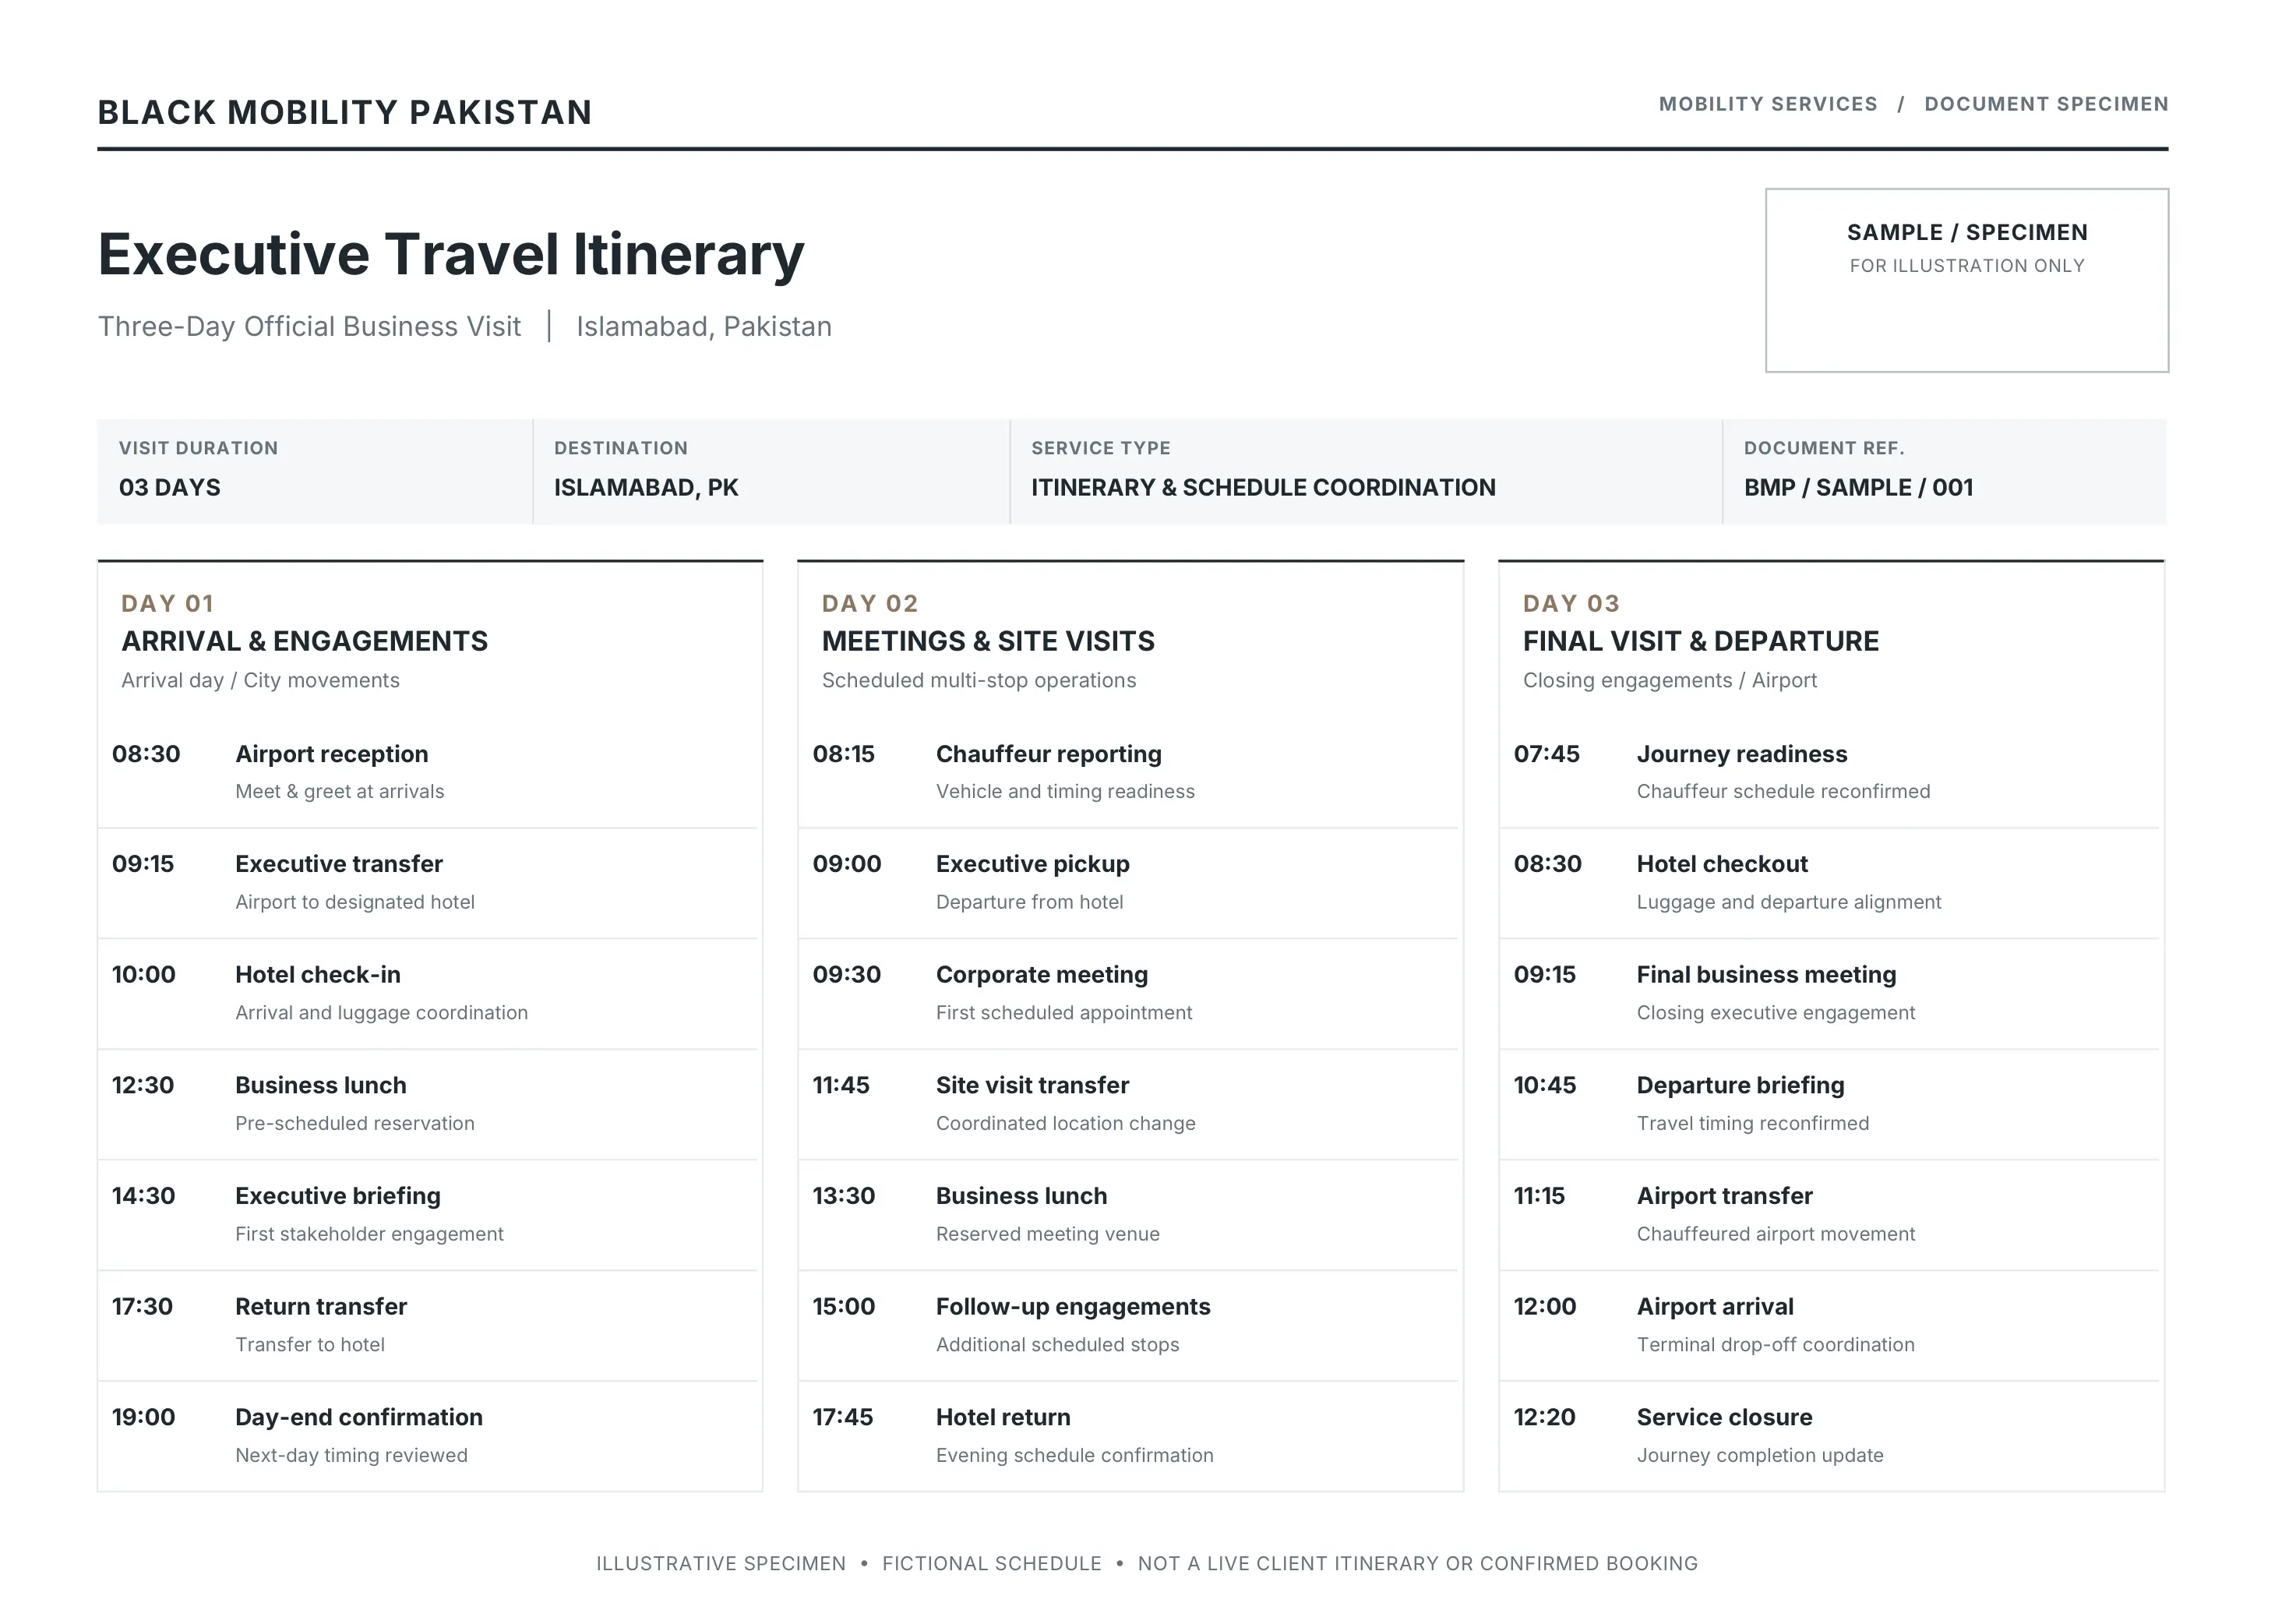Click the 03 DAYS visit duration value
Viewport: 2296px width, 1624px height.
click(x=170, y=487)
